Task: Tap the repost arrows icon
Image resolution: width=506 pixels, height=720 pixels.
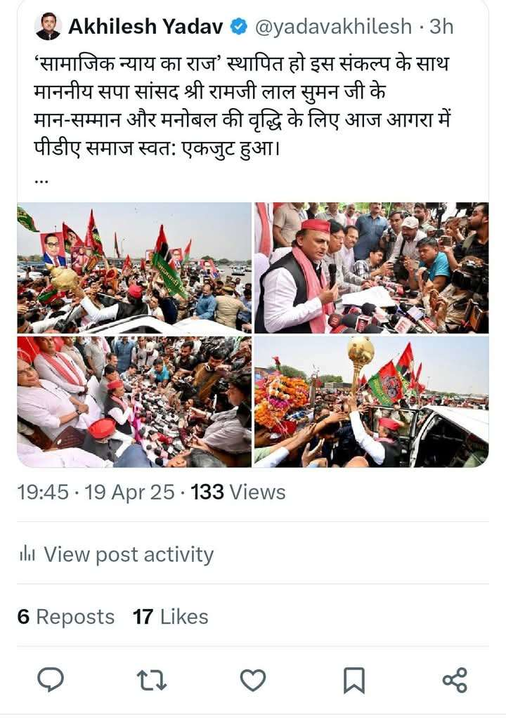Action: pyautogui.click(x=152, y=680)
